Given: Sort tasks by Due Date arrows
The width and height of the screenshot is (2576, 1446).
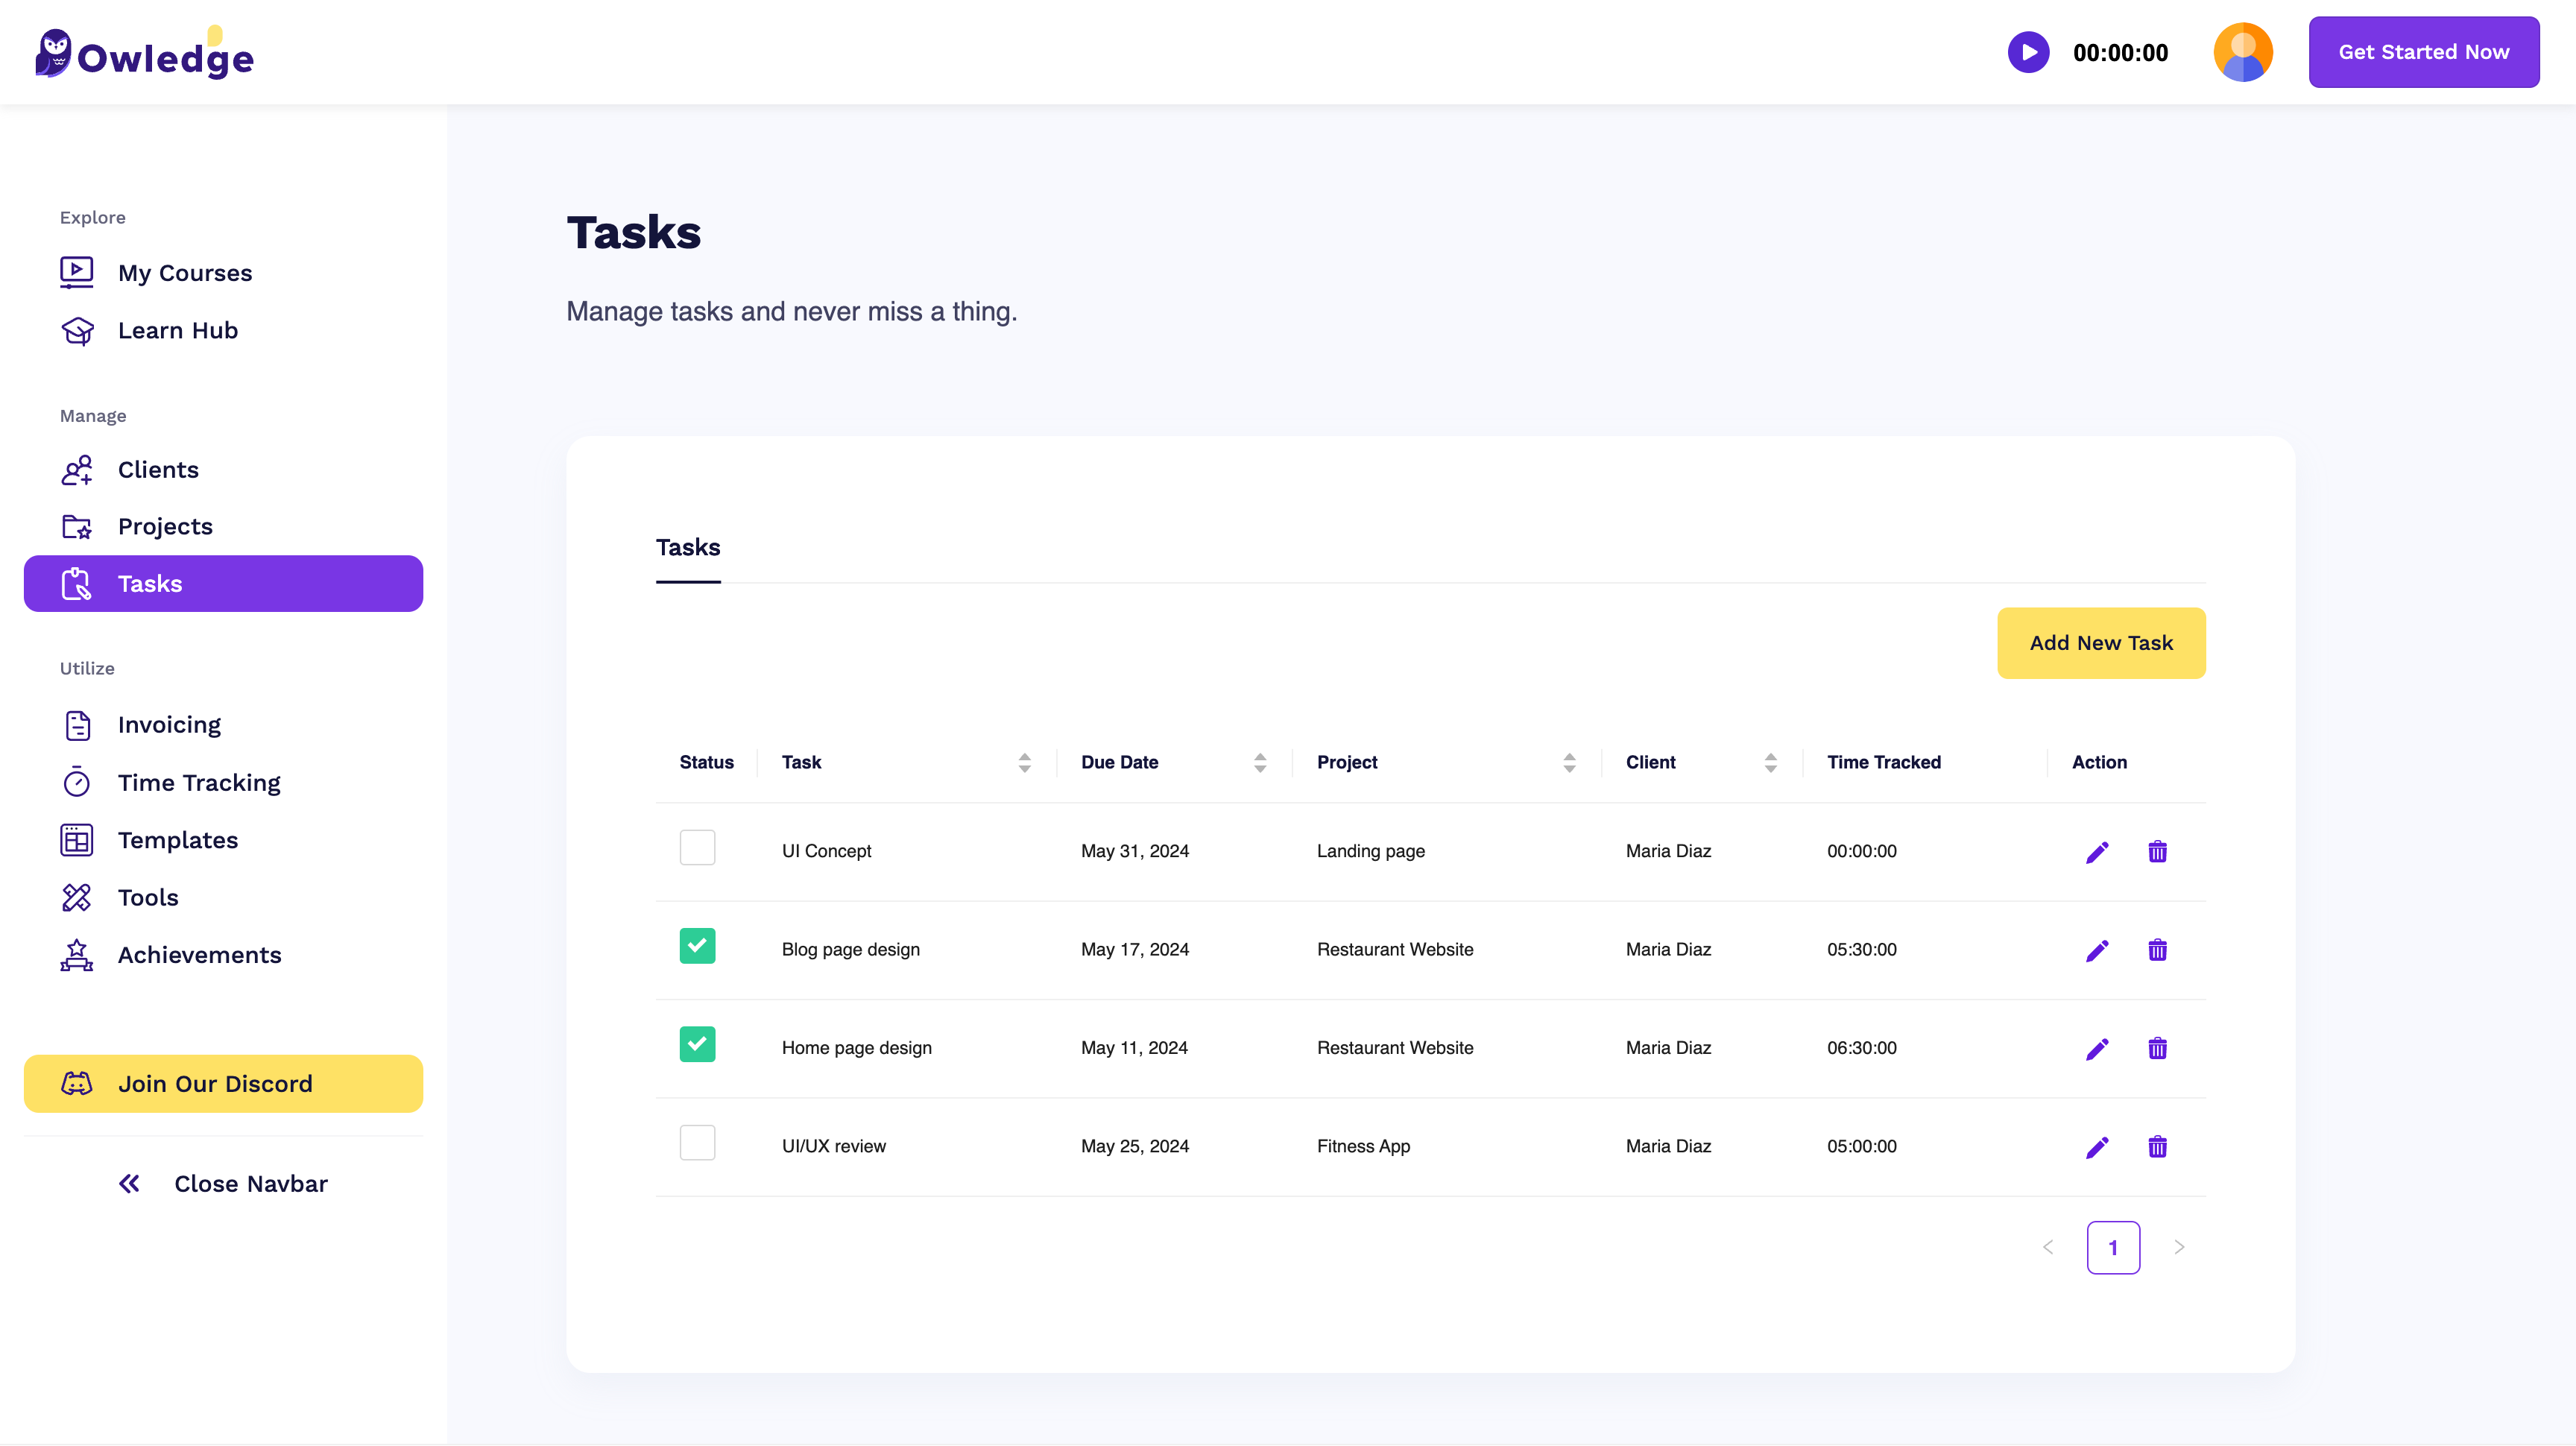Looking at the screenshot, I should click(x=1259, y=763).
